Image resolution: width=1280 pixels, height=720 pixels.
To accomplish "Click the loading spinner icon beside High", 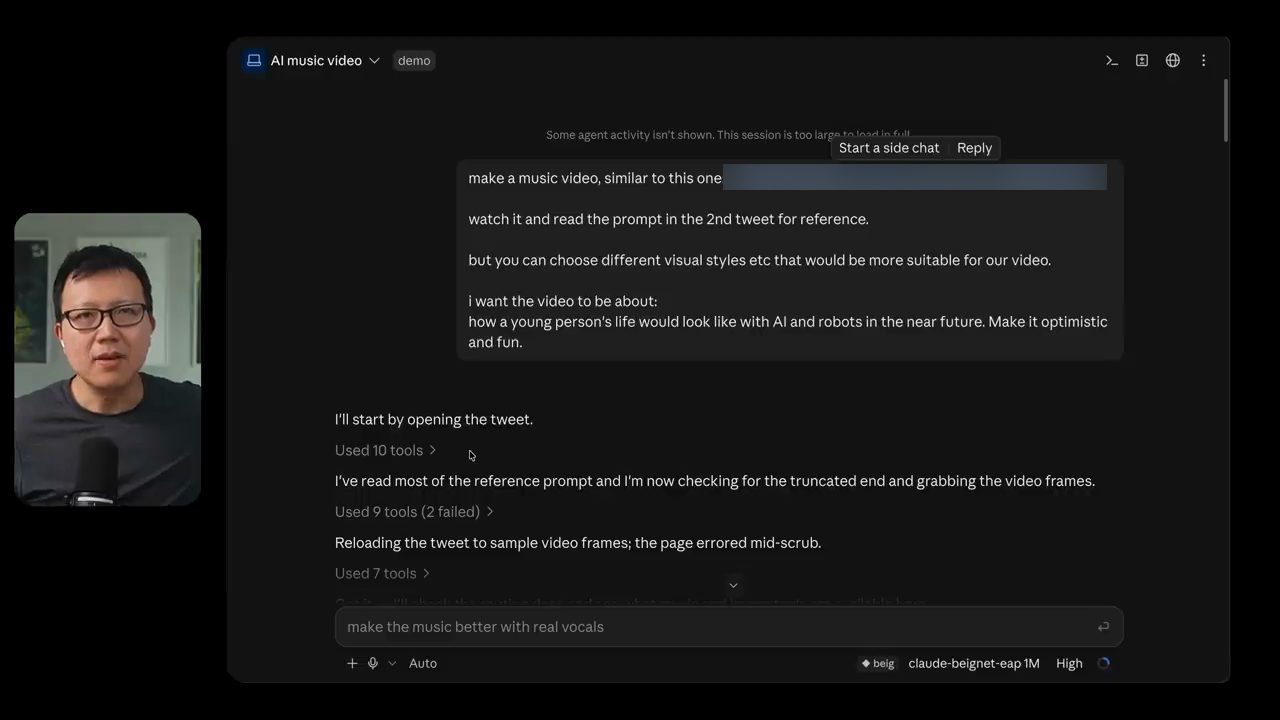I will point(1104,663).
